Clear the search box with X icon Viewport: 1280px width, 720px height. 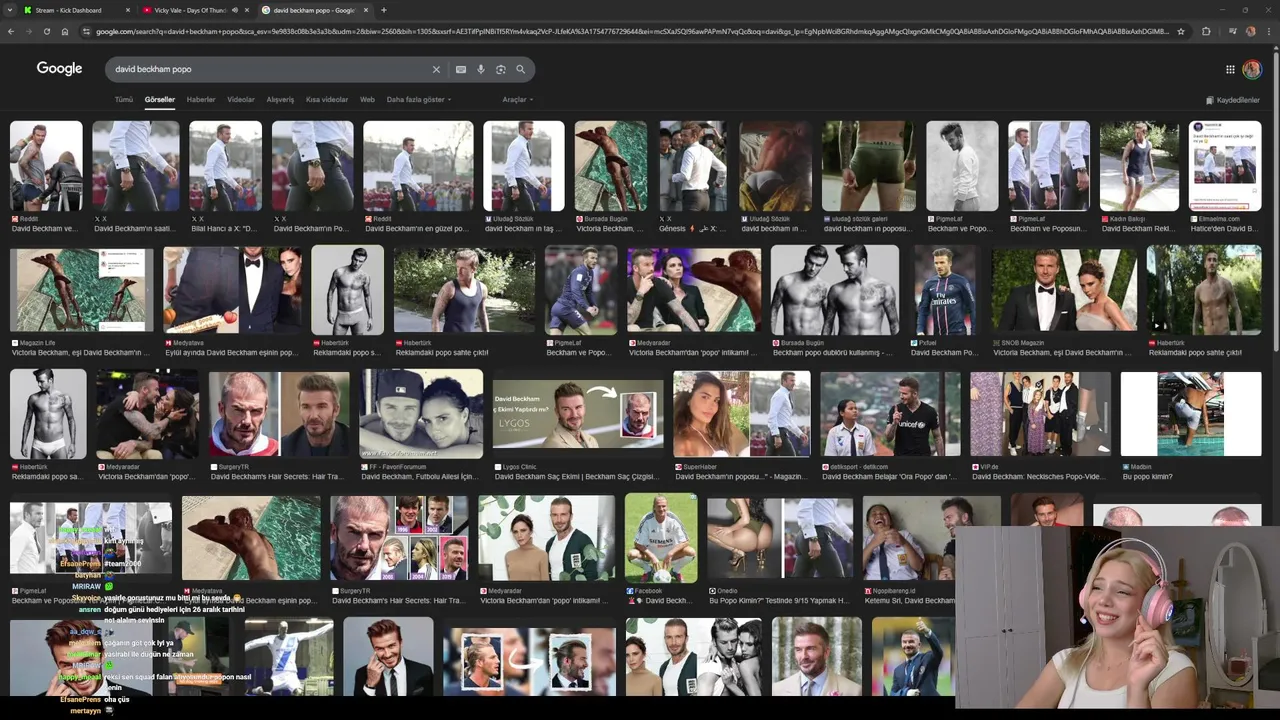pos(436,69)
